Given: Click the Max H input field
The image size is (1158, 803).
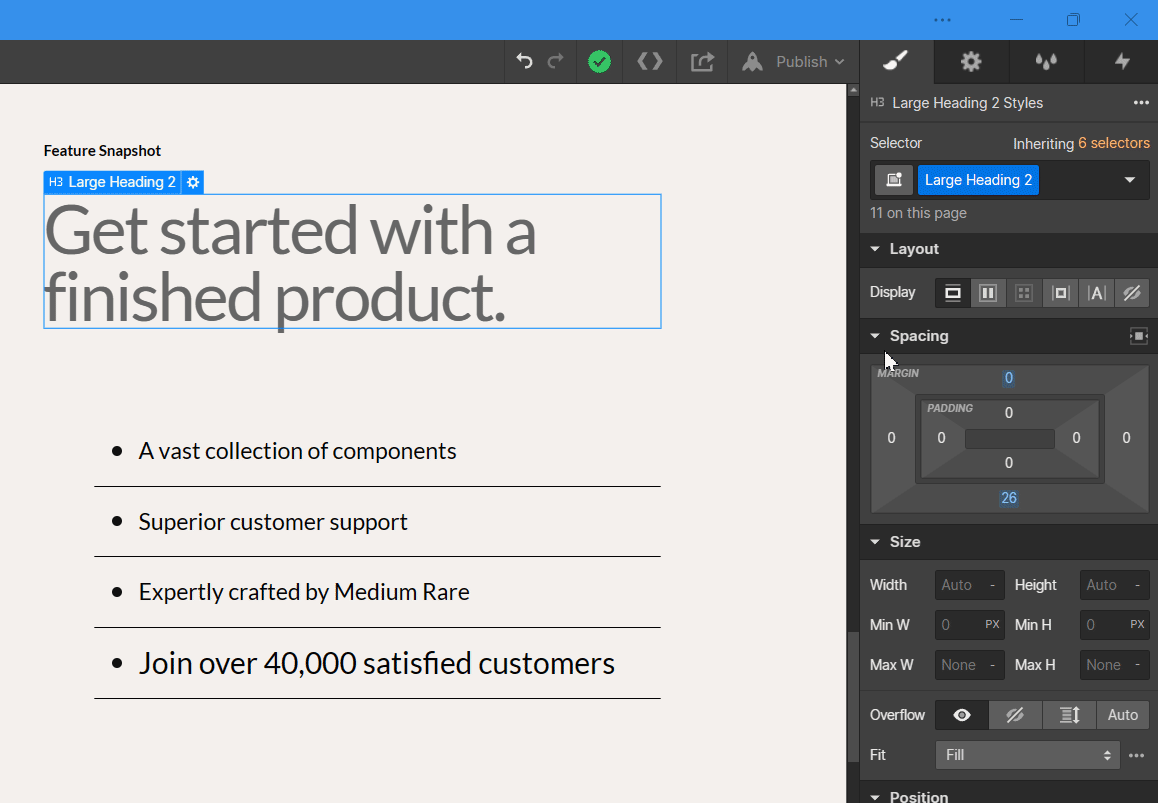Looking at the screenshot, I should click(x=1114, y=665).
